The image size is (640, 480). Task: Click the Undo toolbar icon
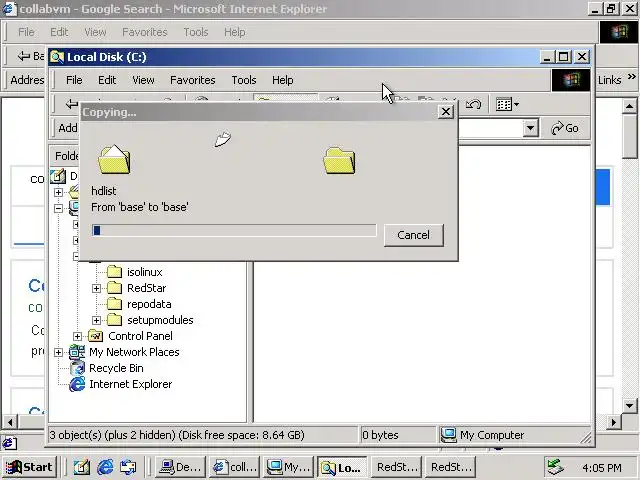(x=473, y=104)
